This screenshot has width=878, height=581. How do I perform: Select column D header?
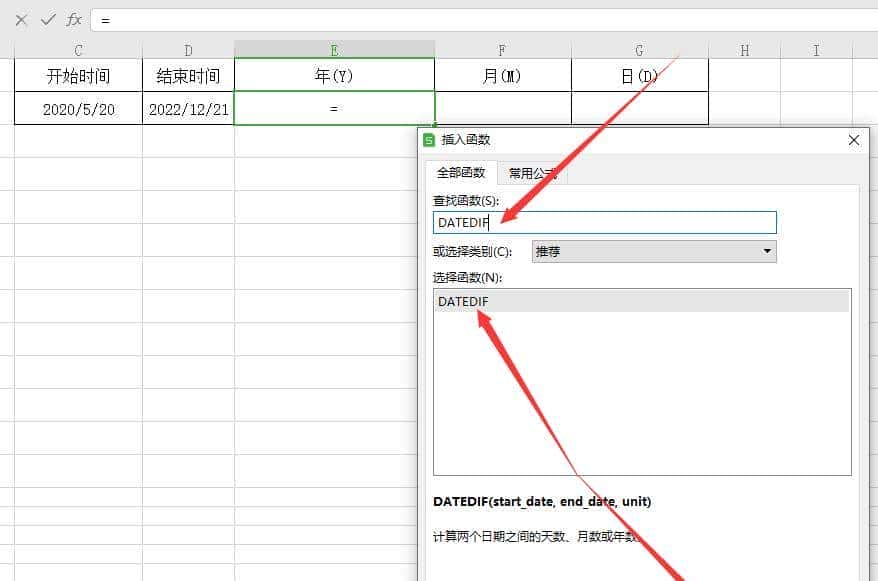point(188,50)
